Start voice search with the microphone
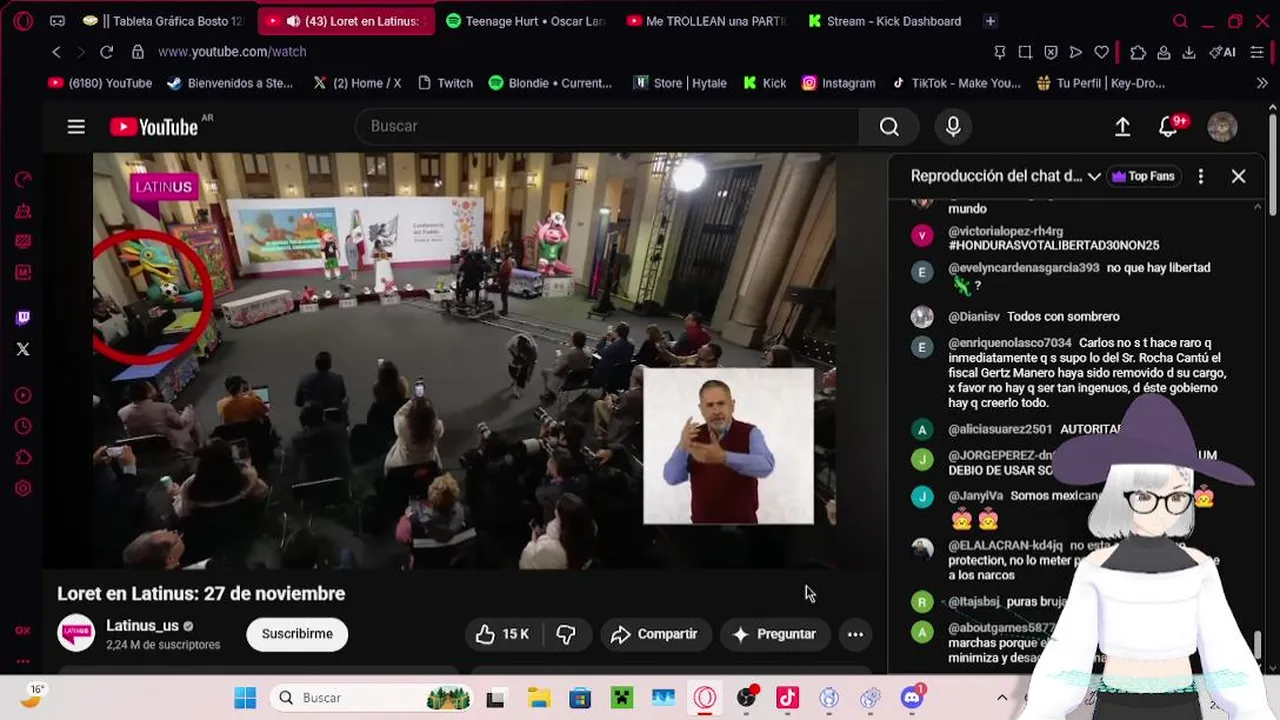 pos(953,126)
